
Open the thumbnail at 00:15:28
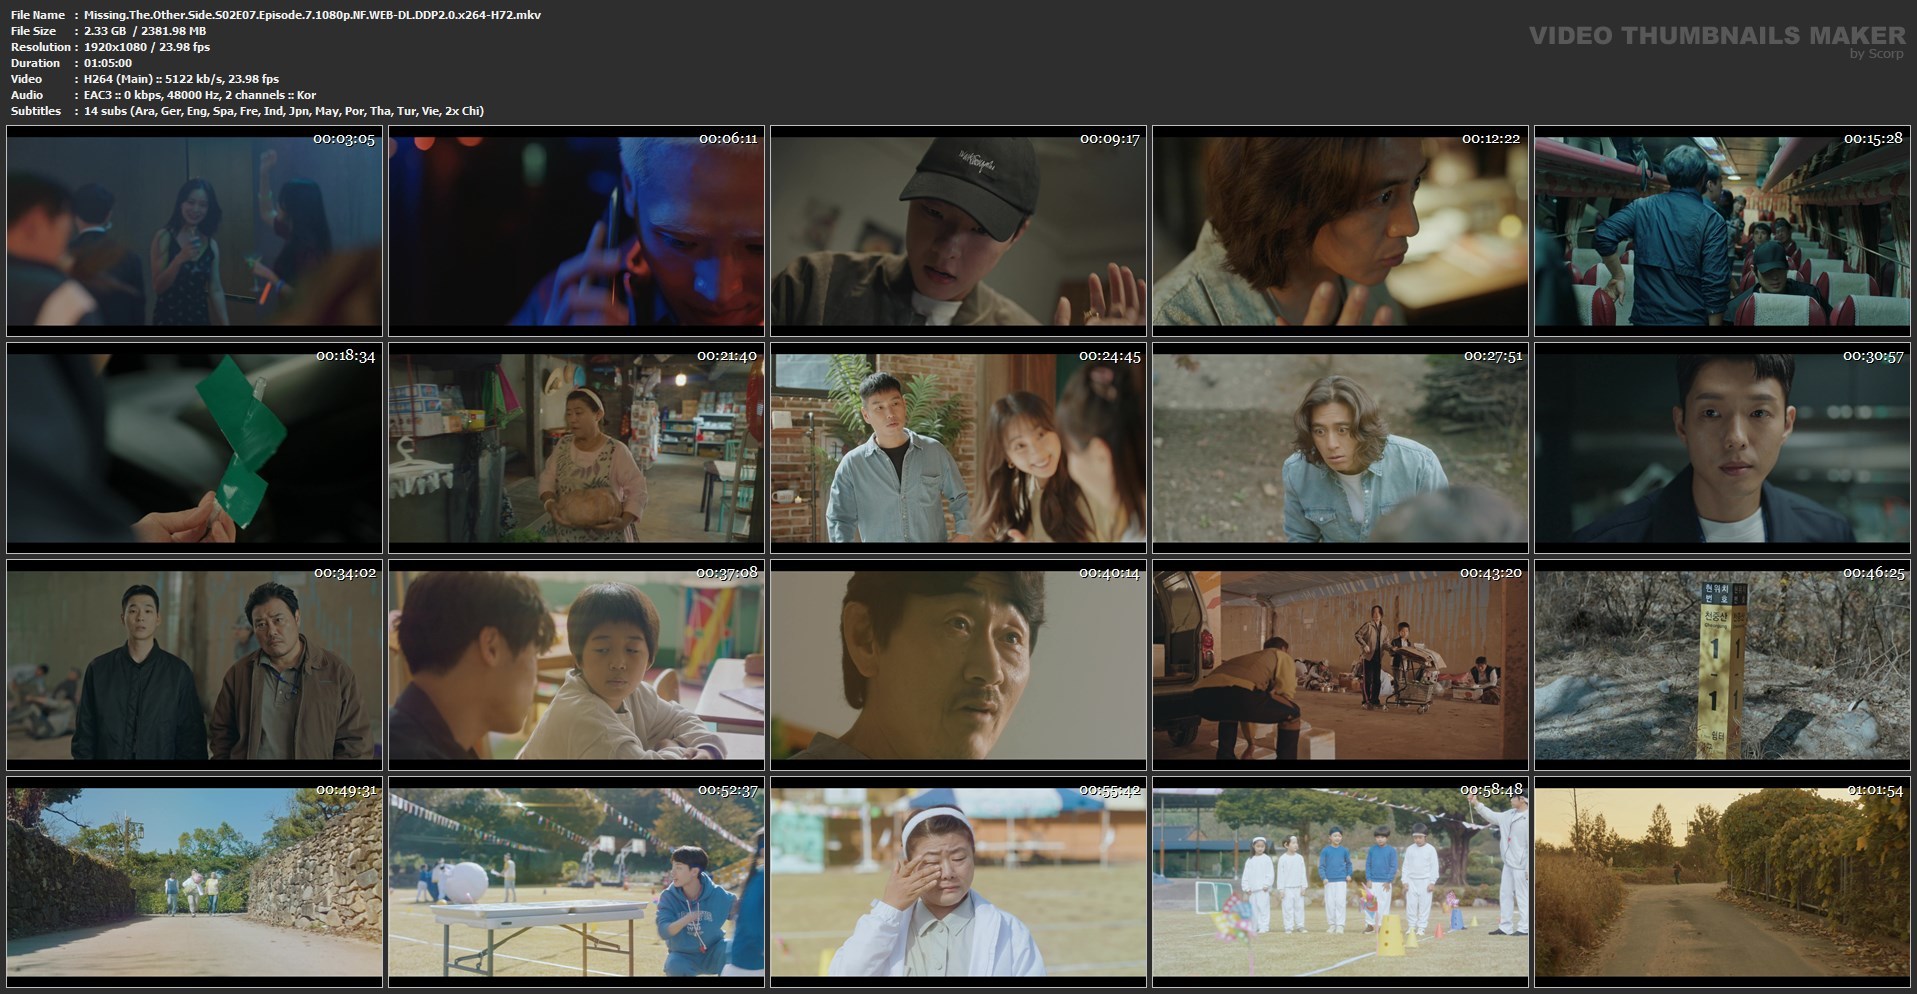(1722, 231)
